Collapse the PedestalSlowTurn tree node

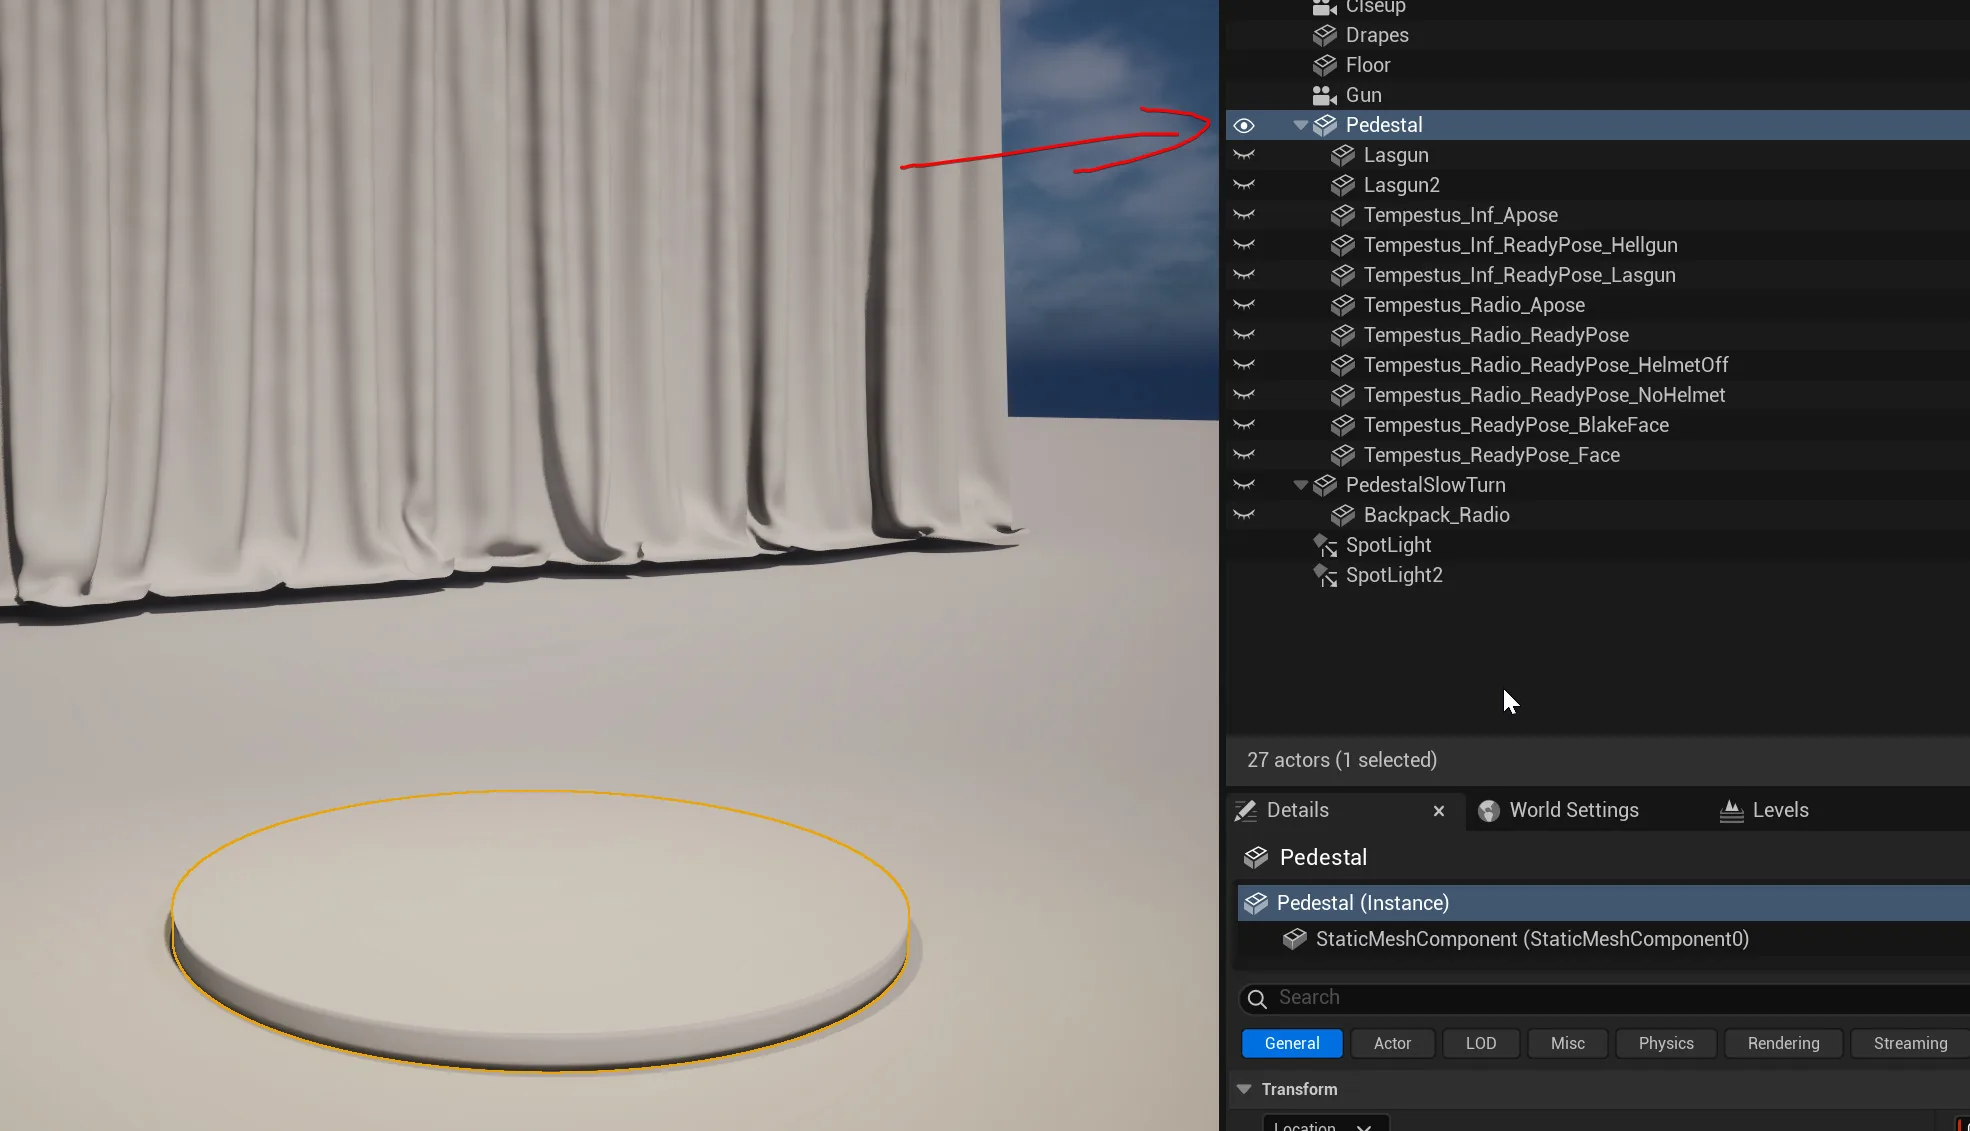(1300, 485)
